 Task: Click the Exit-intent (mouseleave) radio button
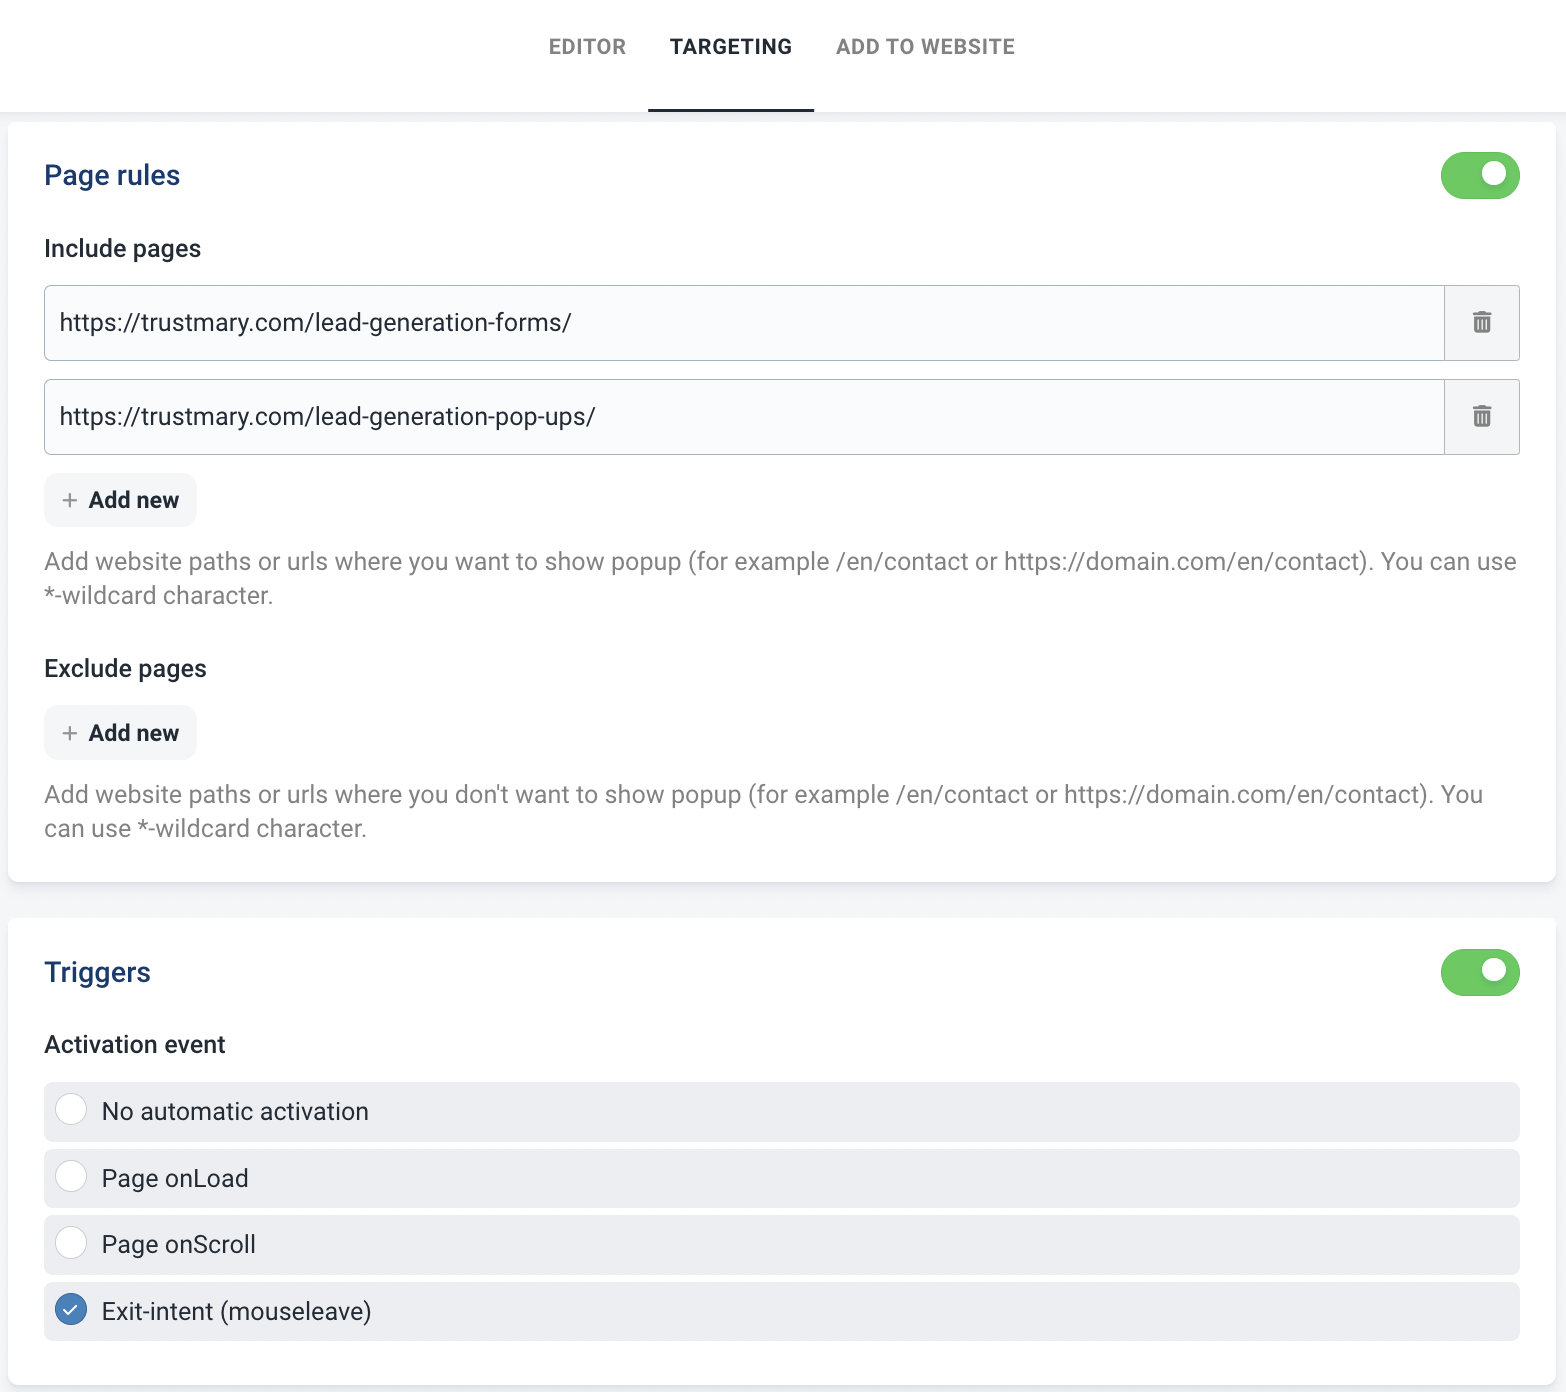pyautogui.click(x=71, y=1310)
